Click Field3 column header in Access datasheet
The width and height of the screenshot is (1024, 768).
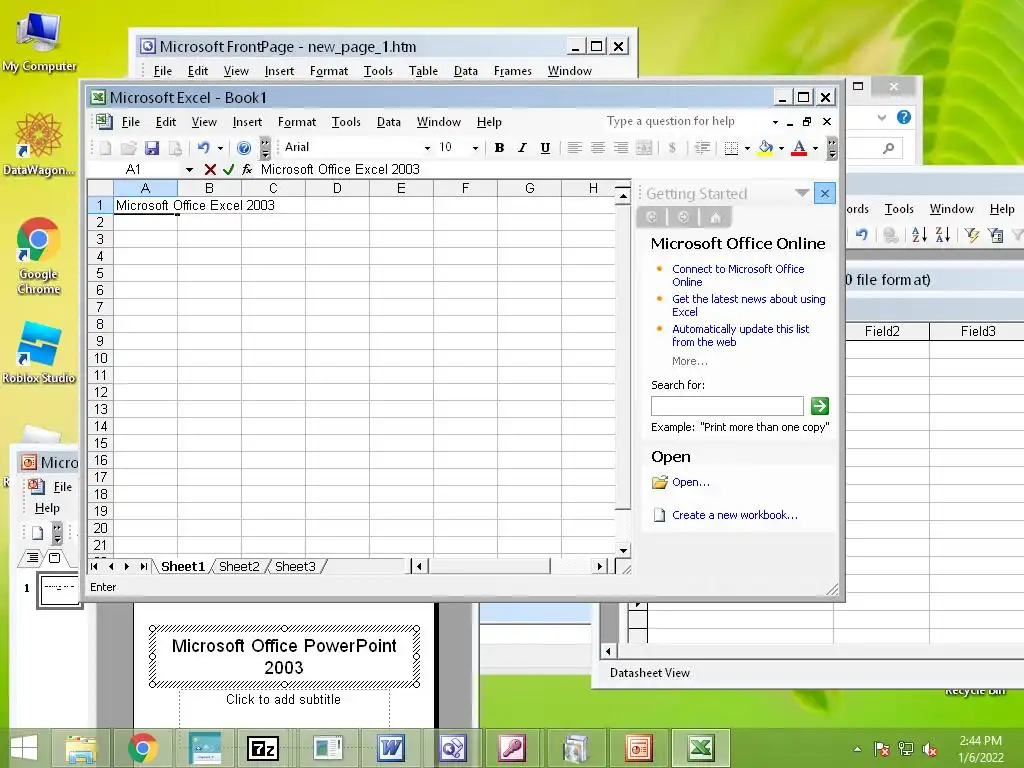977,331
